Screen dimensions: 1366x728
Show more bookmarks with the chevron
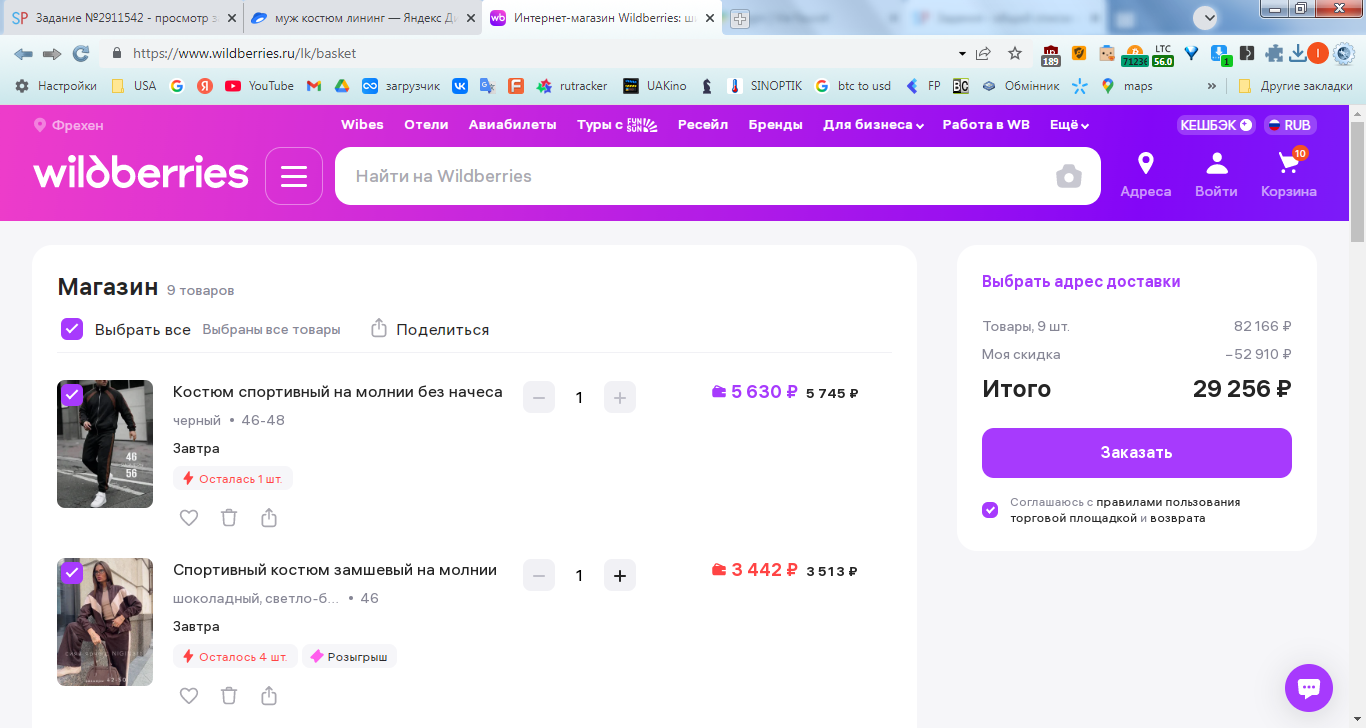coord(1212,86)
